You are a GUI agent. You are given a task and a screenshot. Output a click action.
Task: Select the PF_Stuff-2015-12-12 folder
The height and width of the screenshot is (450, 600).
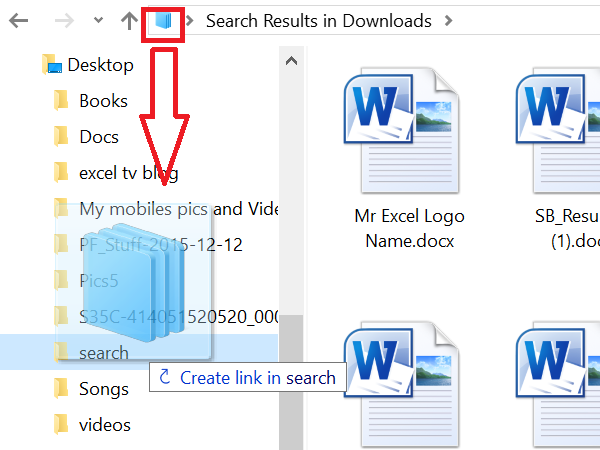[161, 245]
